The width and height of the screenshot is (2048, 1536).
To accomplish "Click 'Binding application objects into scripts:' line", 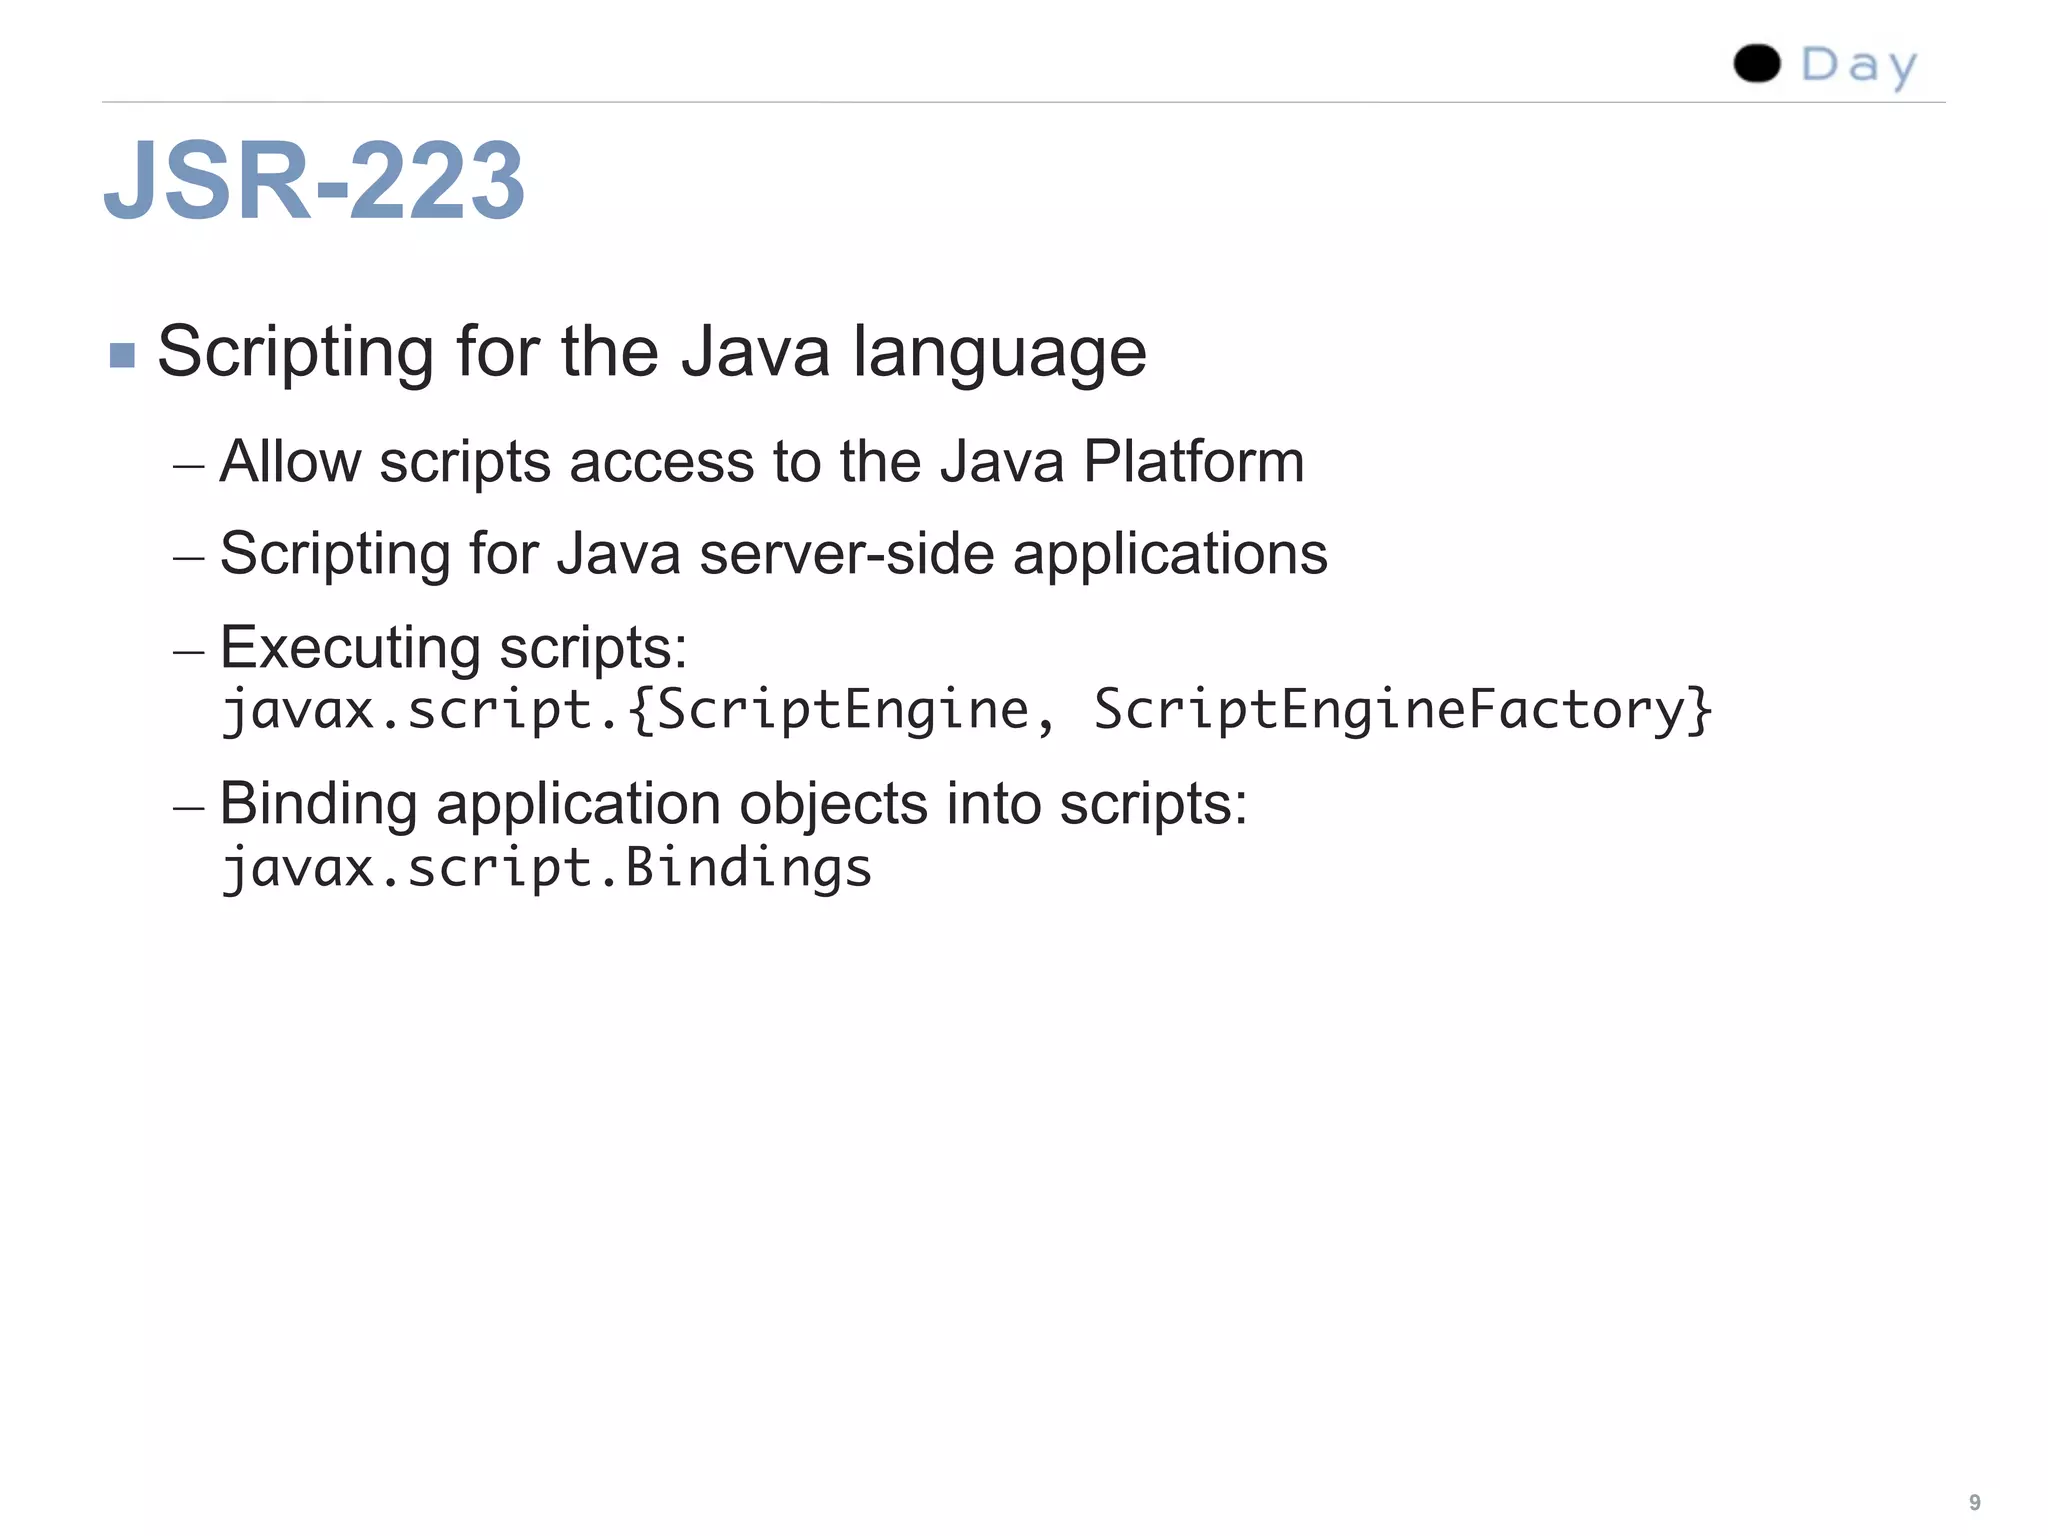I will tap(733, 805).
